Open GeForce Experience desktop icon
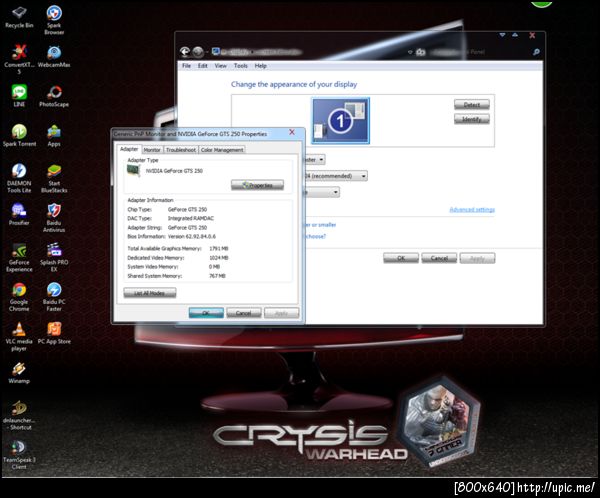 pyautogui.click(x=19, y=257)
